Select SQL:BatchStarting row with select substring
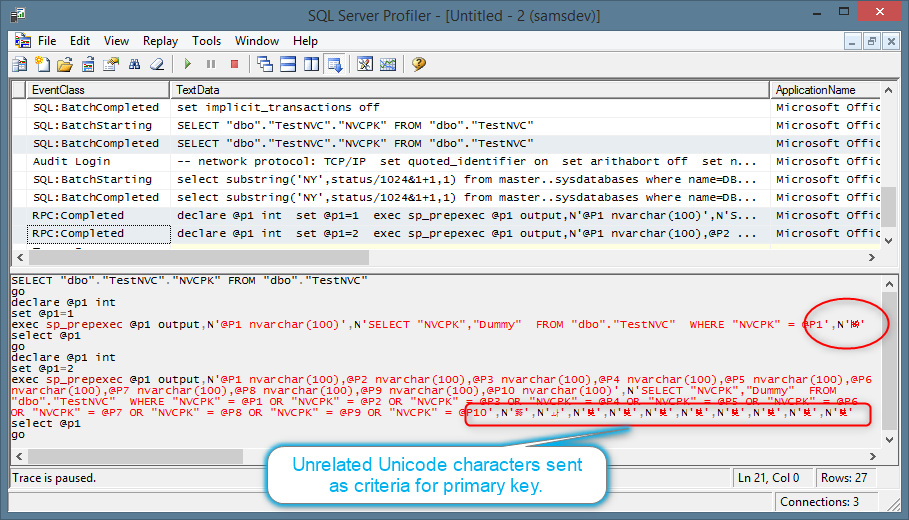This screenshot has width=909, height=520. click(446, 180)
